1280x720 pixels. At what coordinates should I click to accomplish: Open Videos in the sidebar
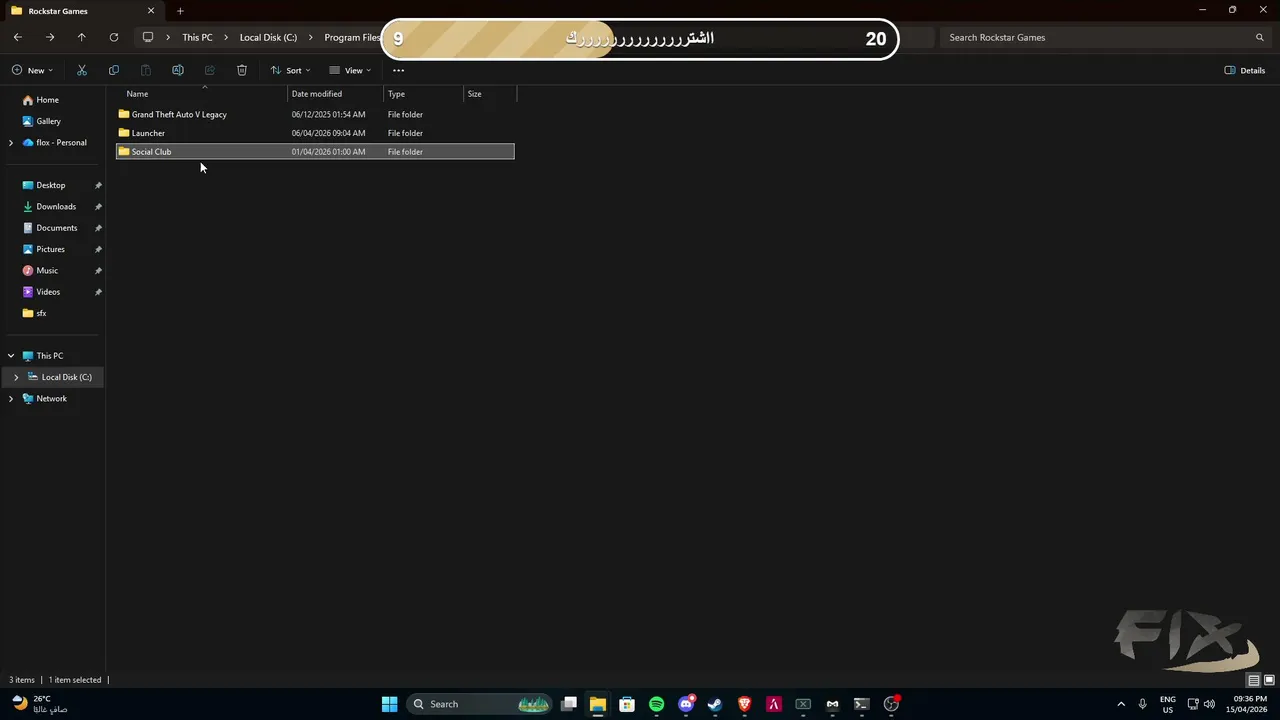(x=48, y=292)
